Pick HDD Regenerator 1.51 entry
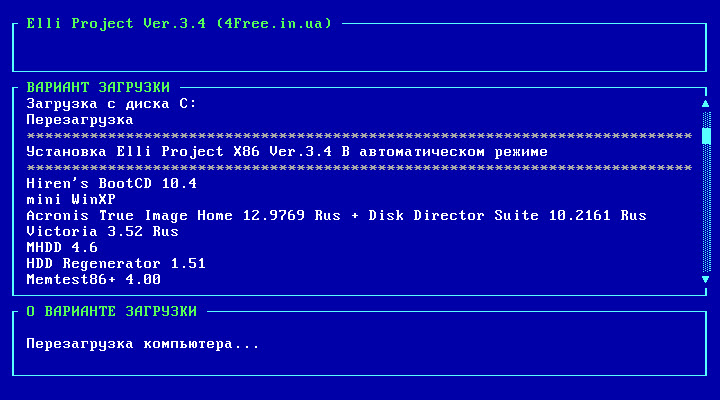 pyautogui.click(x=116, y=264)
